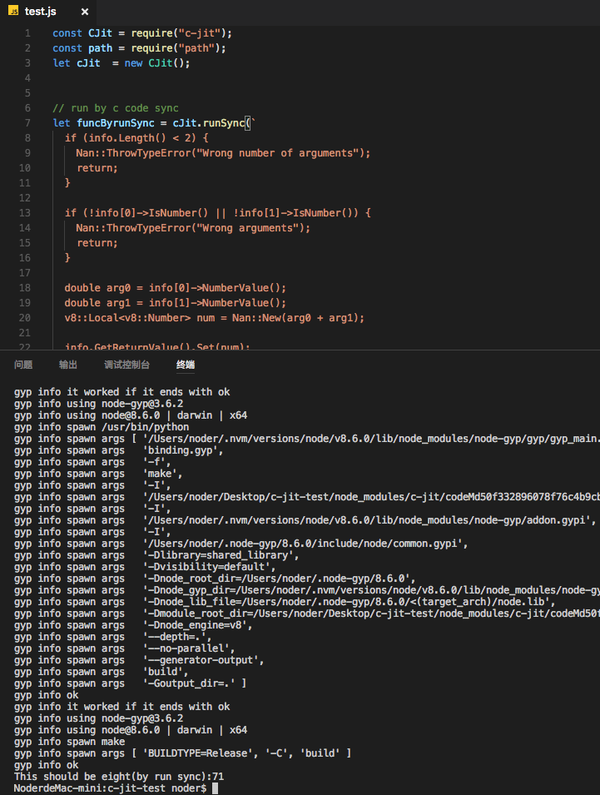The height and width of the screenshot is (795, 600).
Task: Close the test.js tab
Action: [x=85, y=12]
